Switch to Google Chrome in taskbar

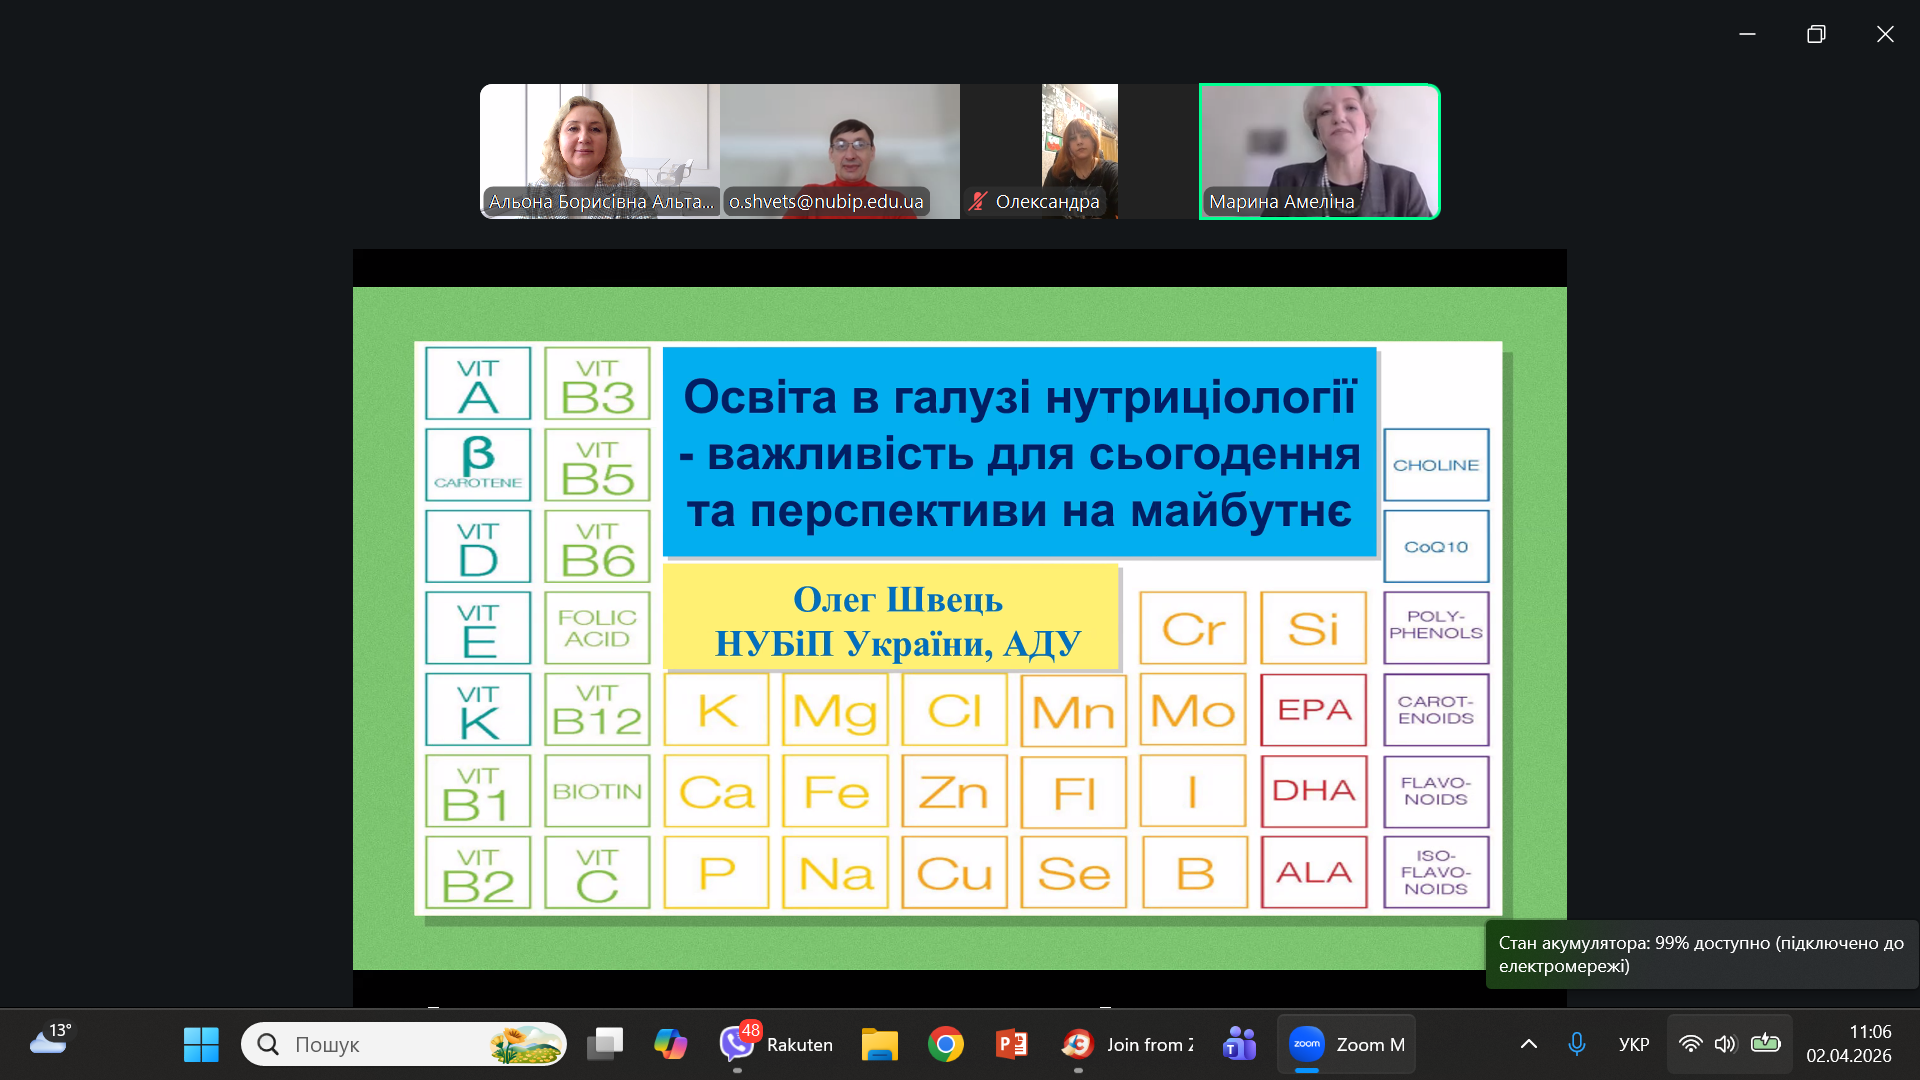coord(945,1044)
